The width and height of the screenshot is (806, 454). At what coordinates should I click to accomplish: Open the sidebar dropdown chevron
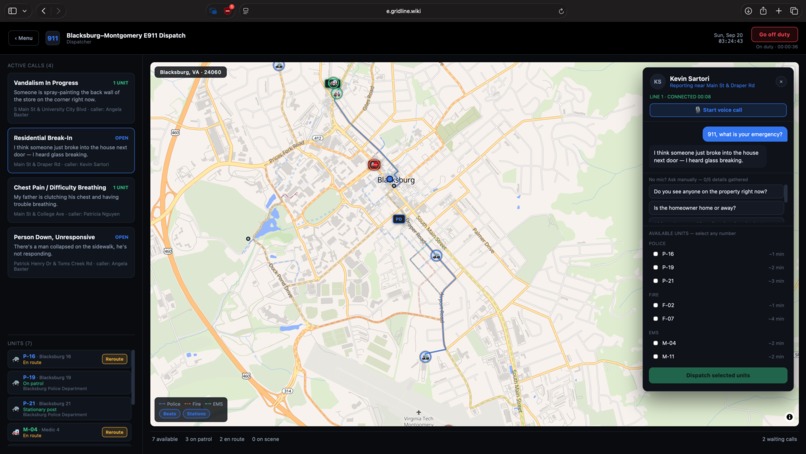tap(24, 11)
